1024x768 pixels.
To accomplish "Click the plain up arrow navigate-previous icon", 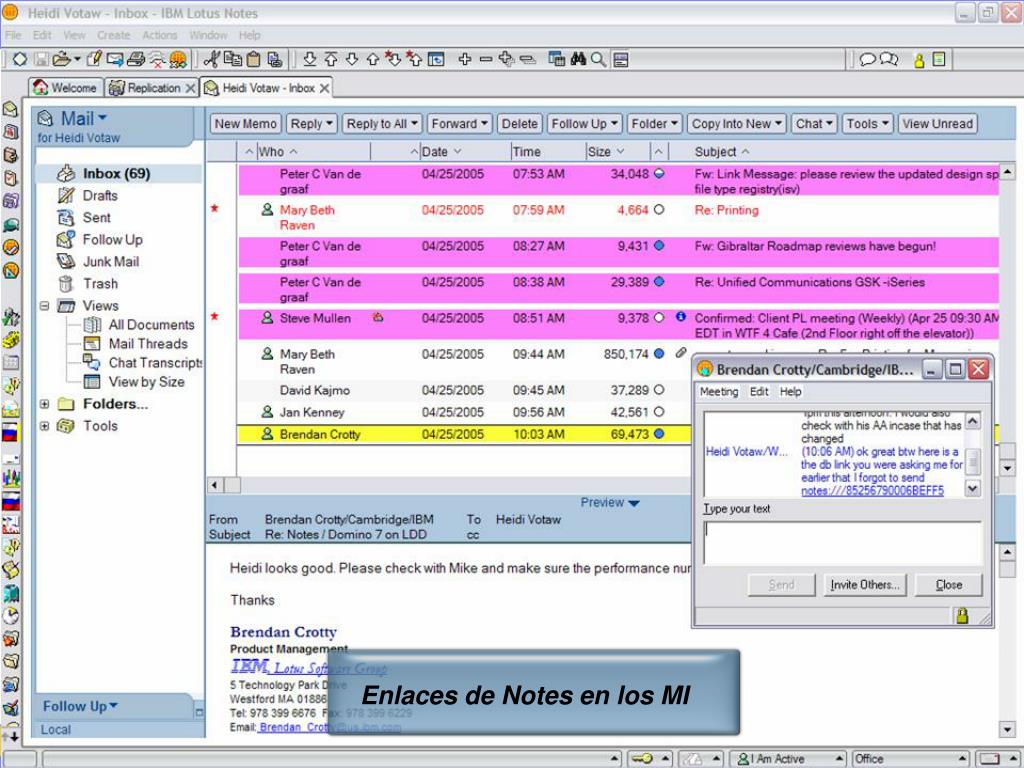I will click(373, 59).
